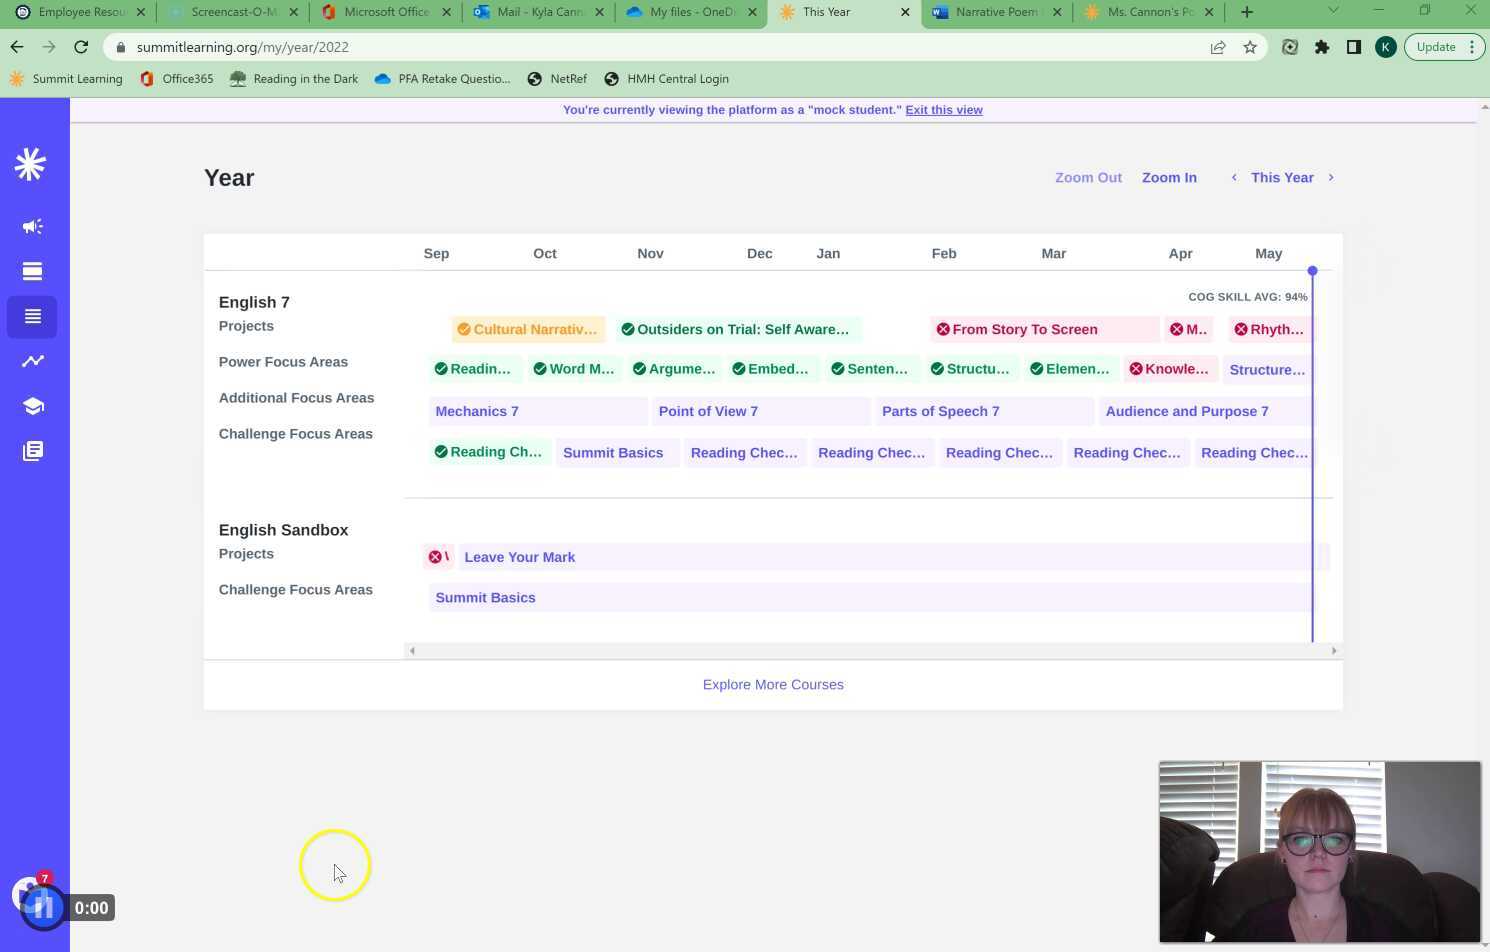Click the Summit Learning asterisk logo in sidebar
Viewport: 1490px width, 952px height.
coord(31,164)
